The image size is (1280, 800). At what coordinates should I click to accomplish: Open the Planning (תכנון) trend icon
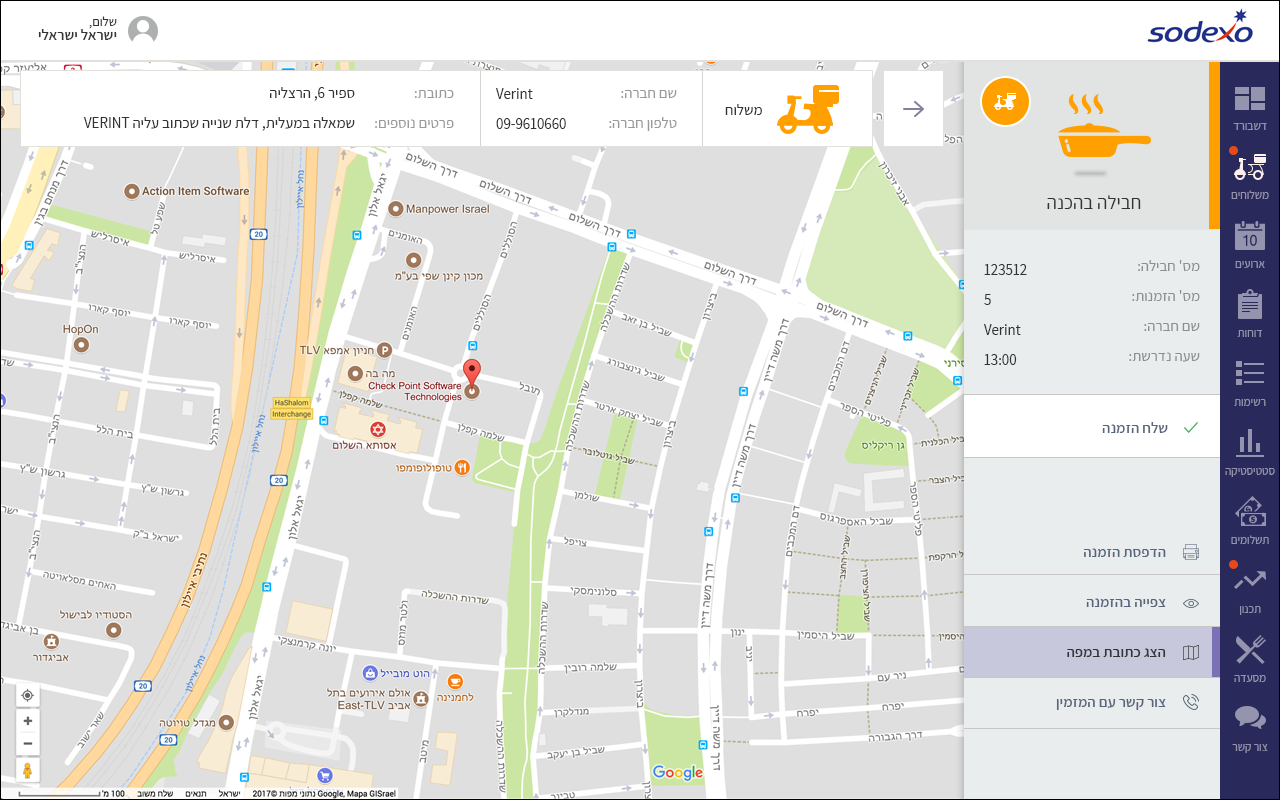pos(1249,589)
